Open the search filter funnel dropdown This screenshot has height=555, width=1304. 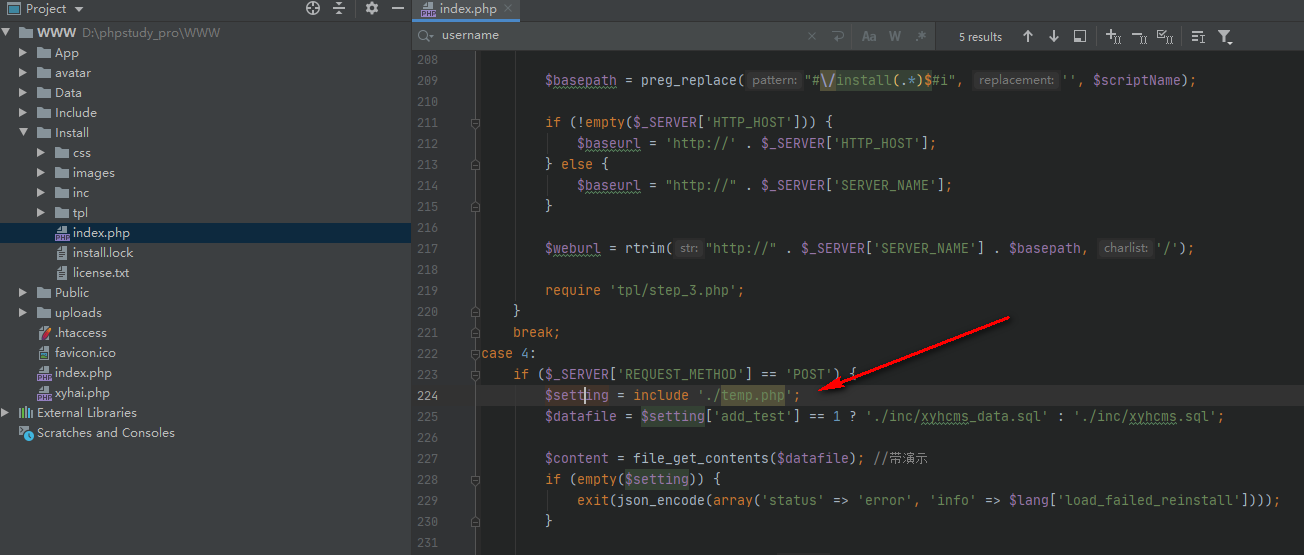tap(1225, 37)
